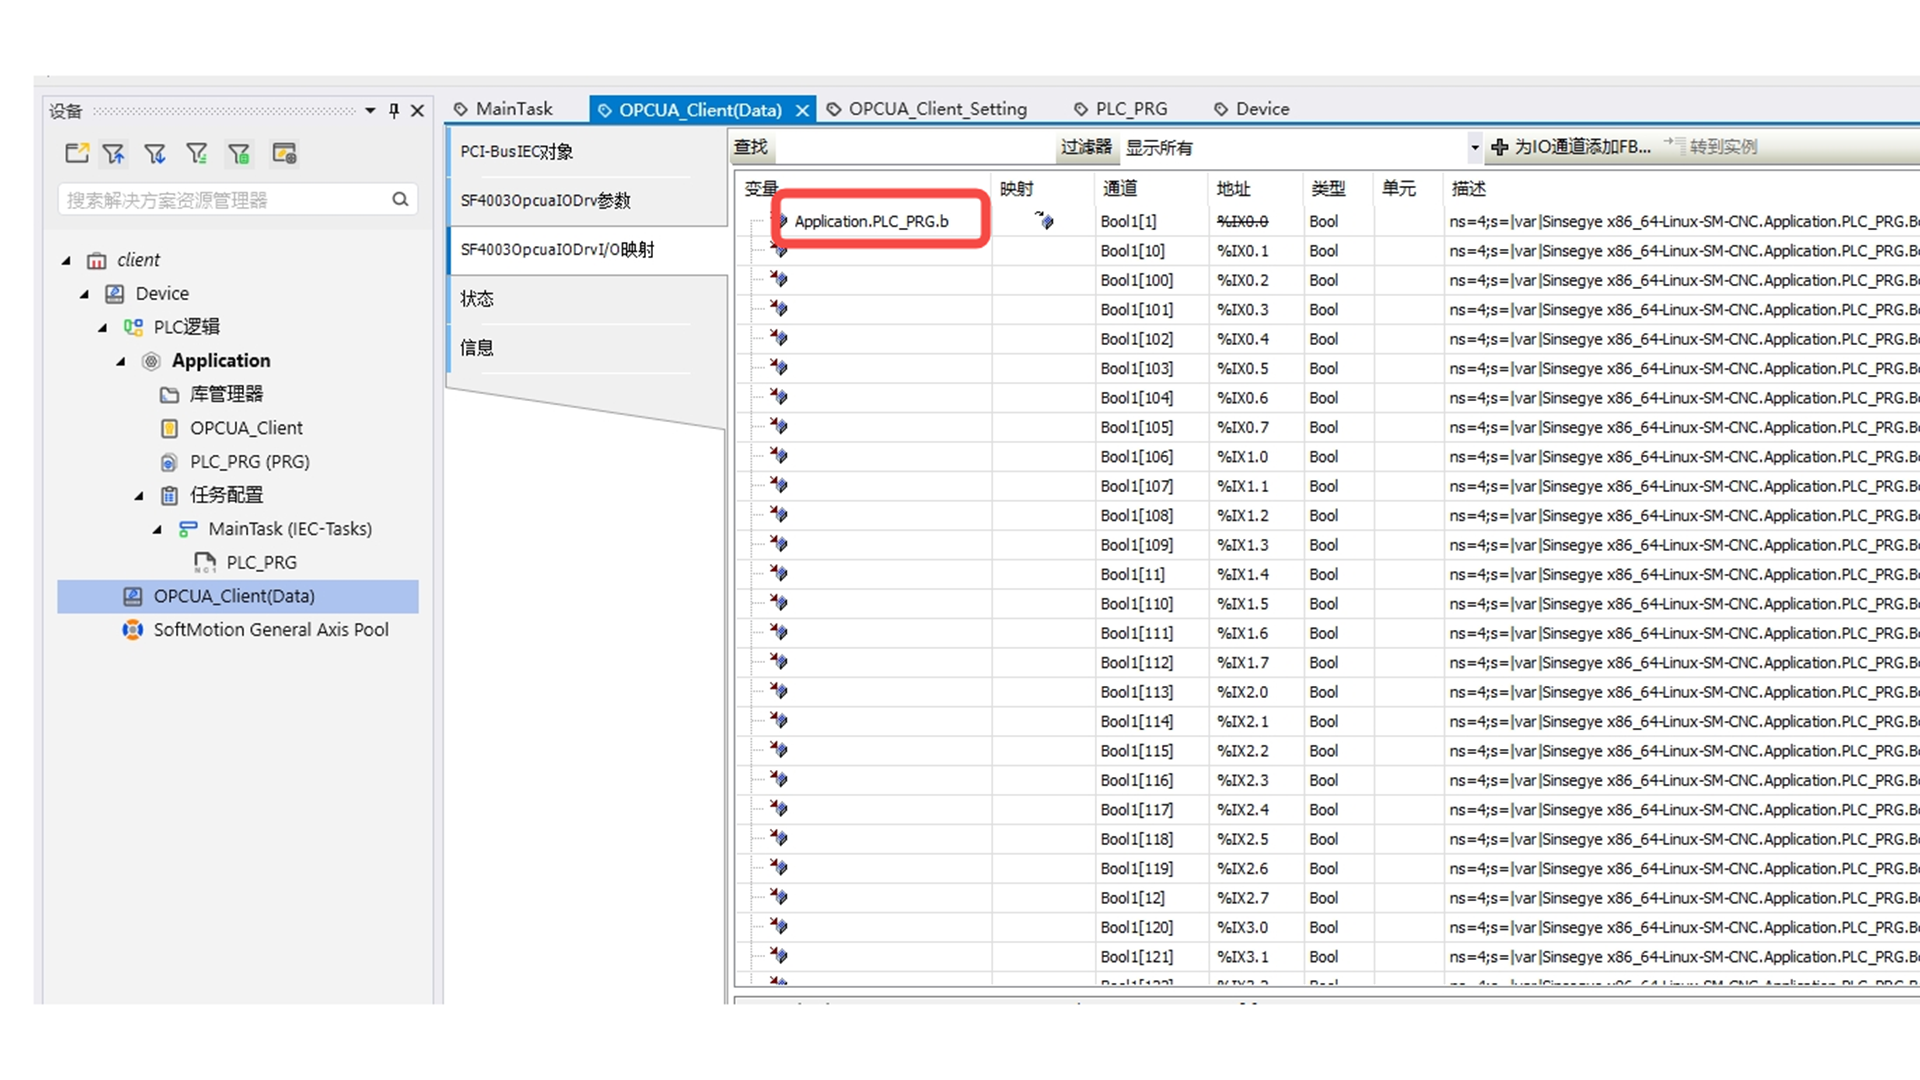Collapse the 任务配置 tree node

(139, 495)
